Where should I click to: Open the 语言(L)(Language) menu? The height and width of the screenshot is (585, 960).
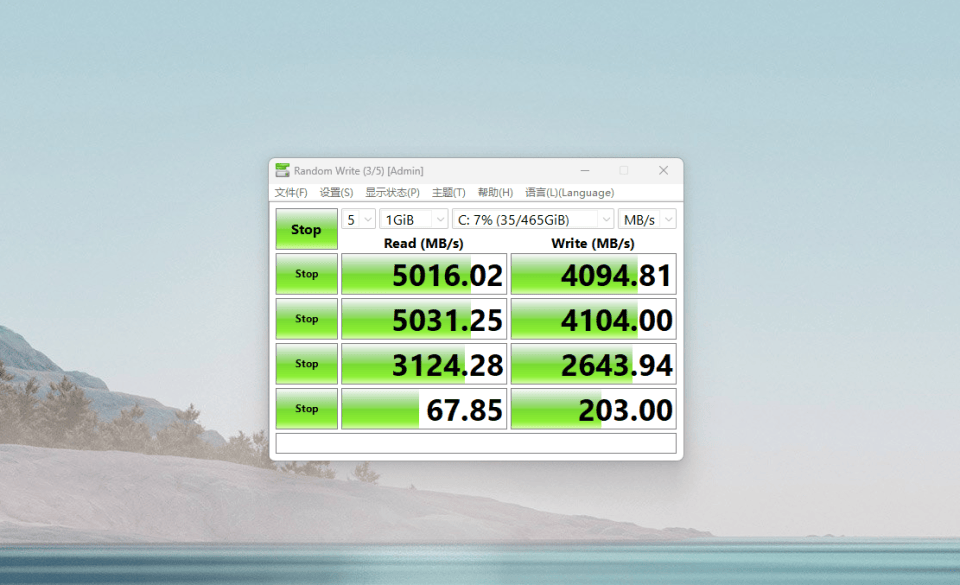pos(569,193)
